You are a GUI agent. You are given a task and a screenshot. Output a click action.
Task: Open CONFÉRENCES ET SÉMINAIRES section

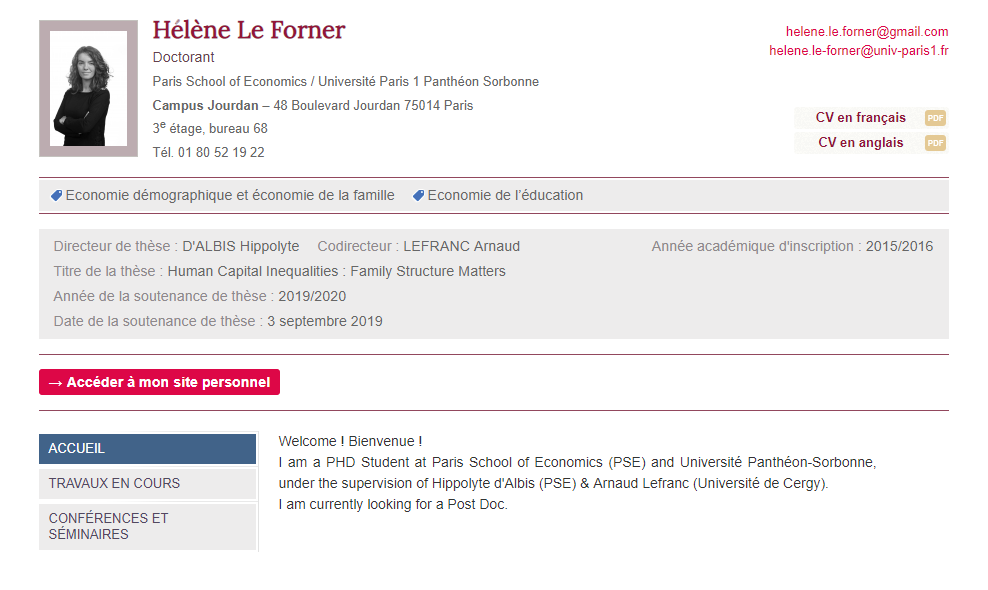pyautogui.click(x=147, y=526)
